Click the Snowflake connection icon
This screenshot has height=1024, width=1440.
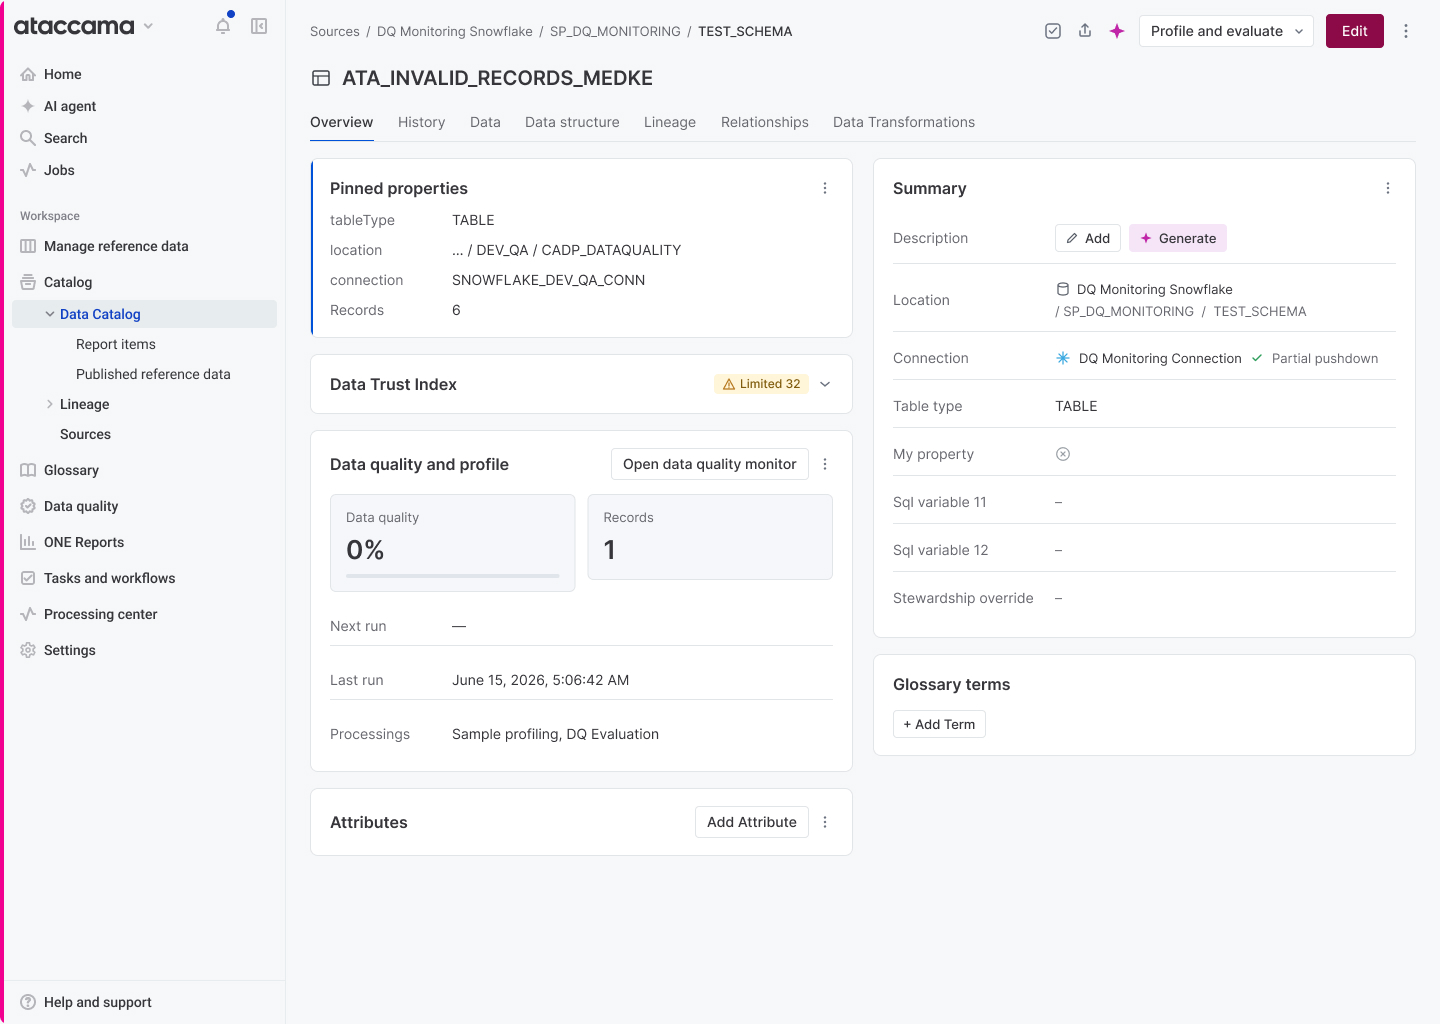pyautogui.click(x=1063, y=358)
